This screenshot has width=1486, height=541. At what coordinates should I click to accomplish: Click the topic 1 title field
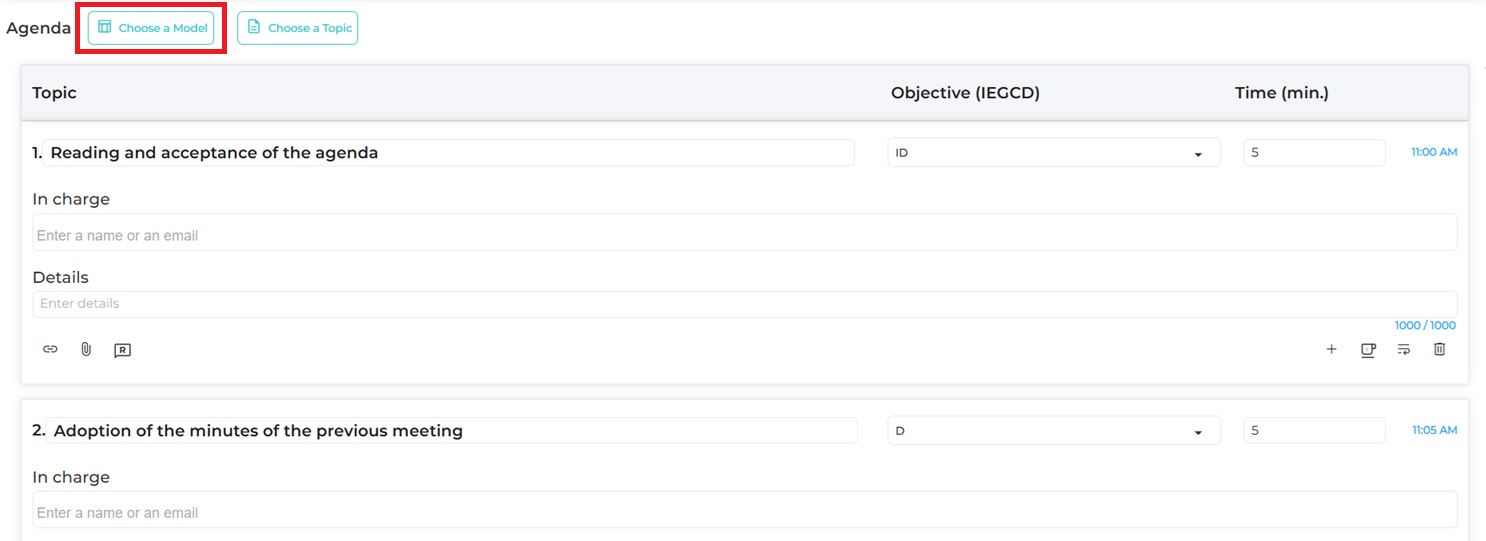pyautogui.click(x=450, y=153)
